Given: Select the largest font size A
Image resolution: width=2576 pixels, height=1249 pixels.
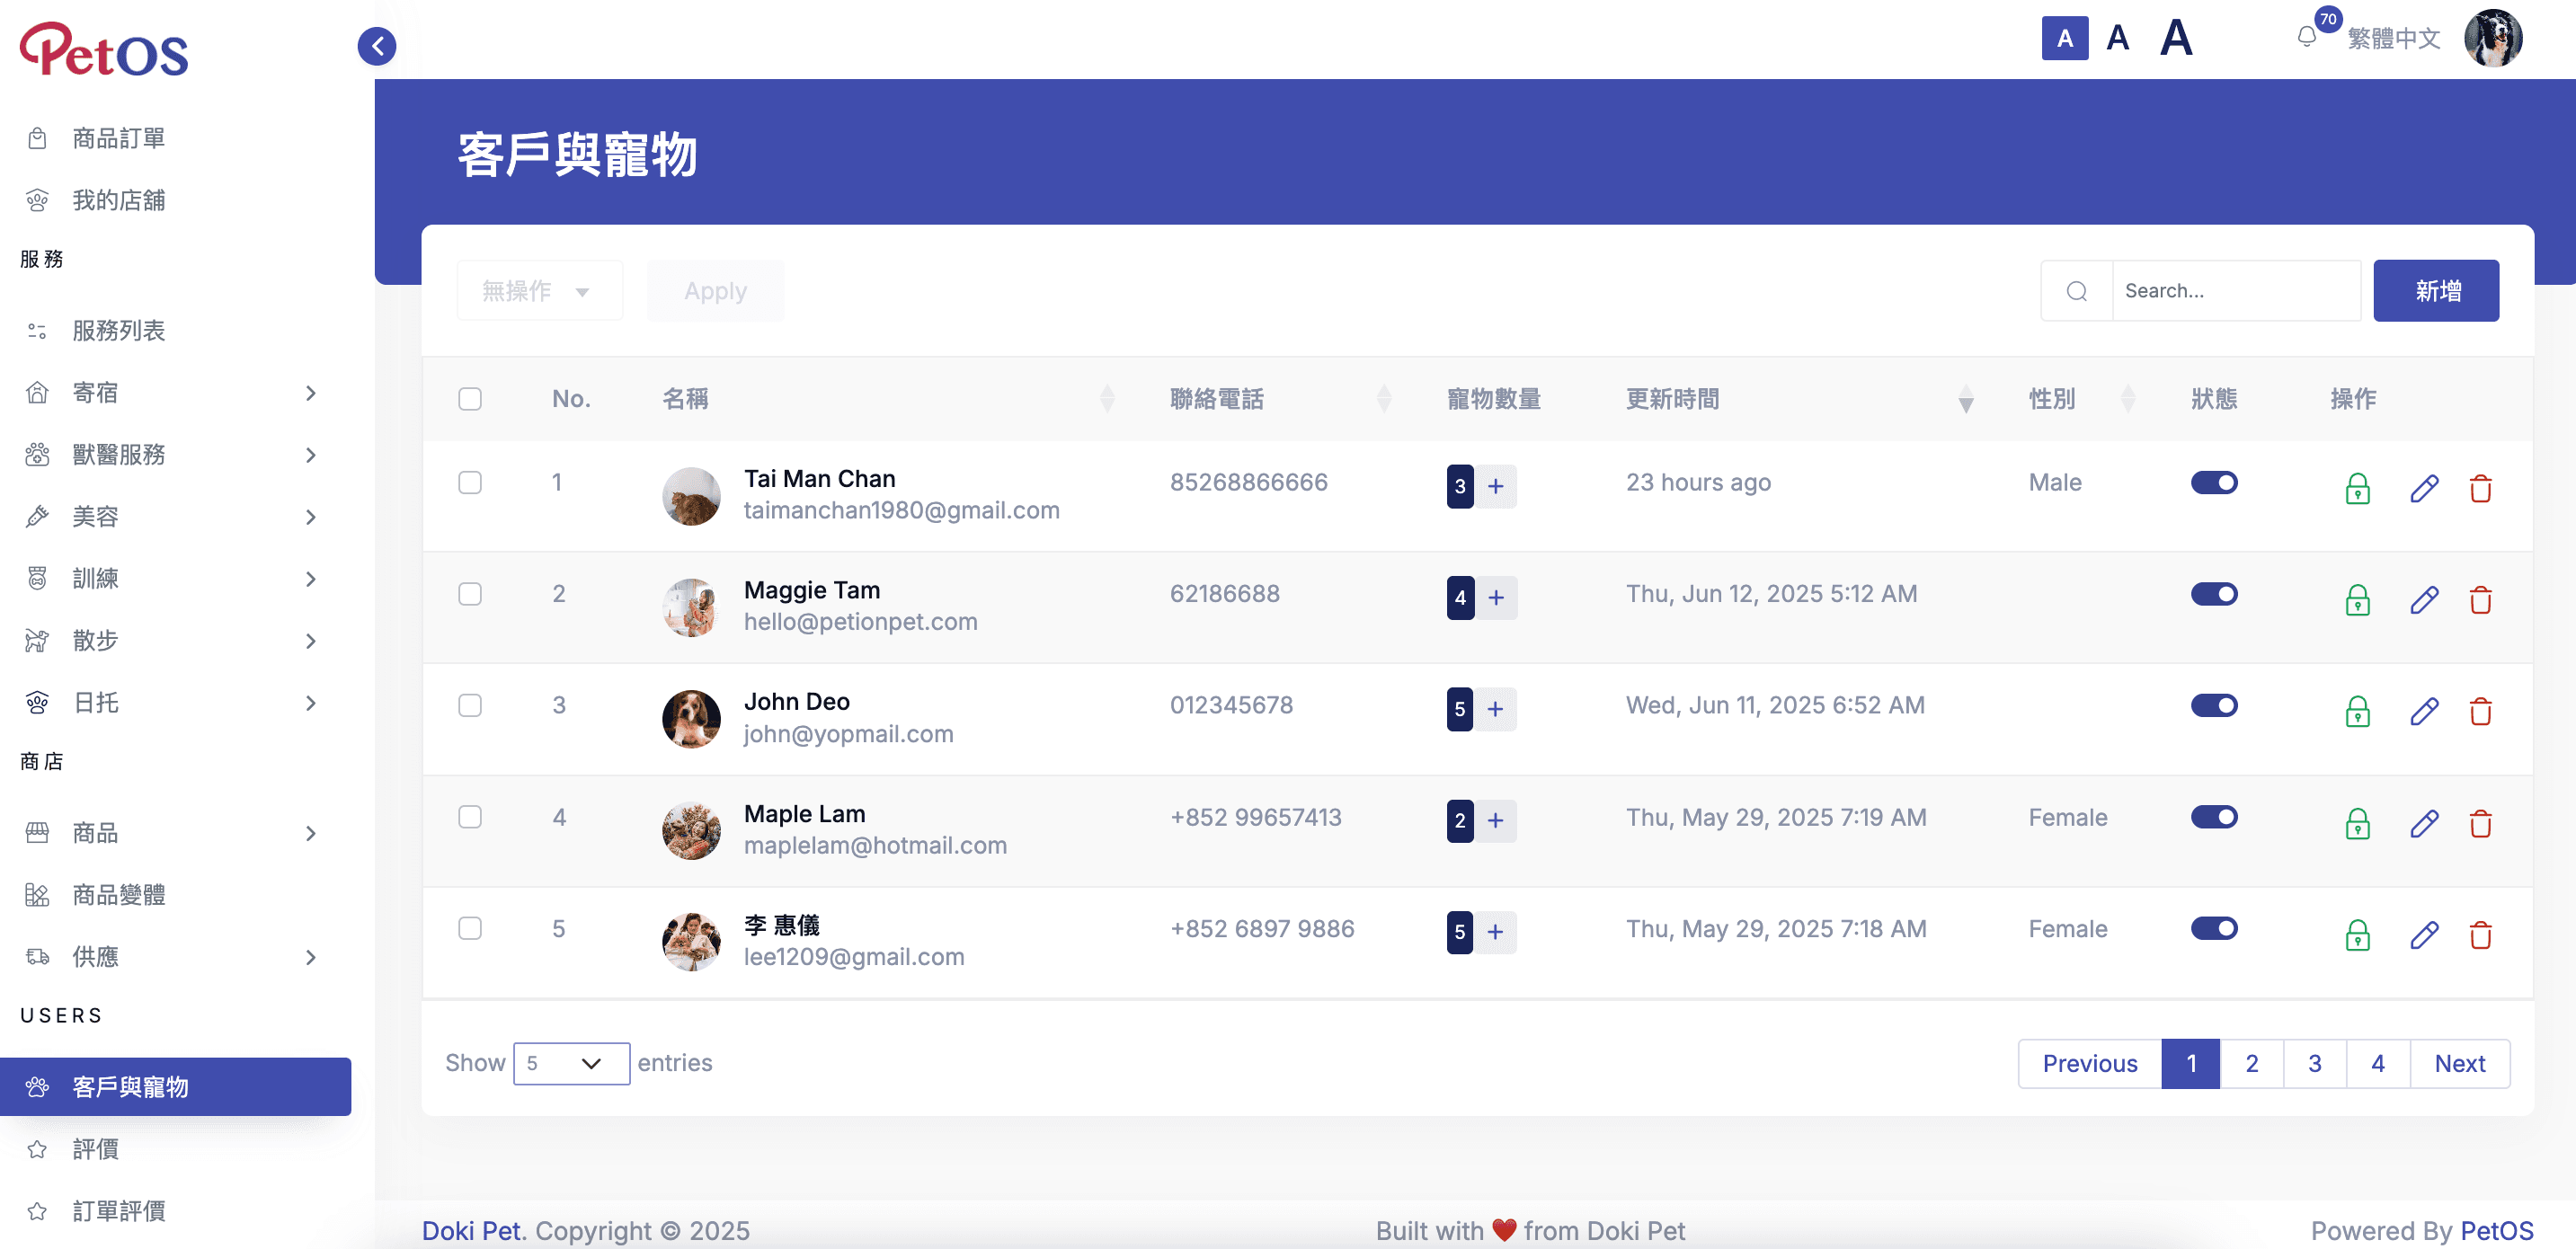Looking at the screenshot, I should (2176, 38).
